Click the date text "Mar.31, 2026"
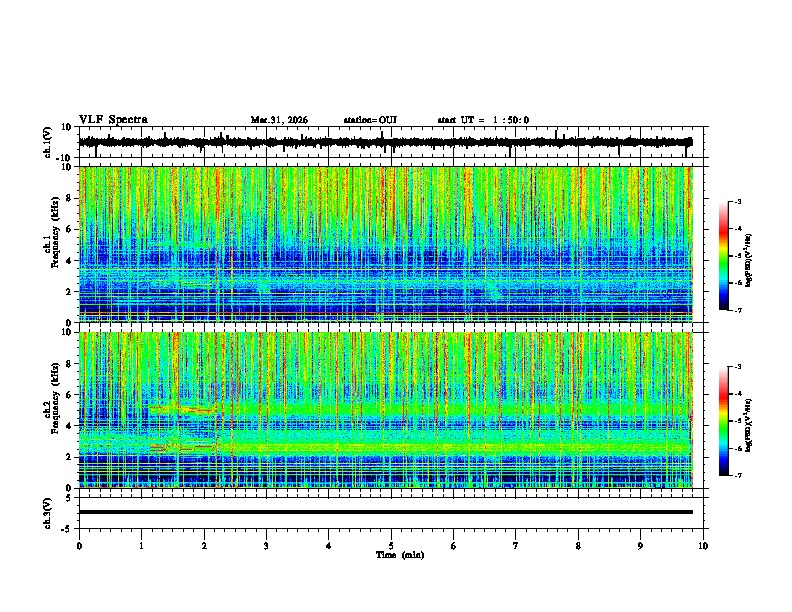The width and height of the screenshot is (792, 612). [279, 120]
